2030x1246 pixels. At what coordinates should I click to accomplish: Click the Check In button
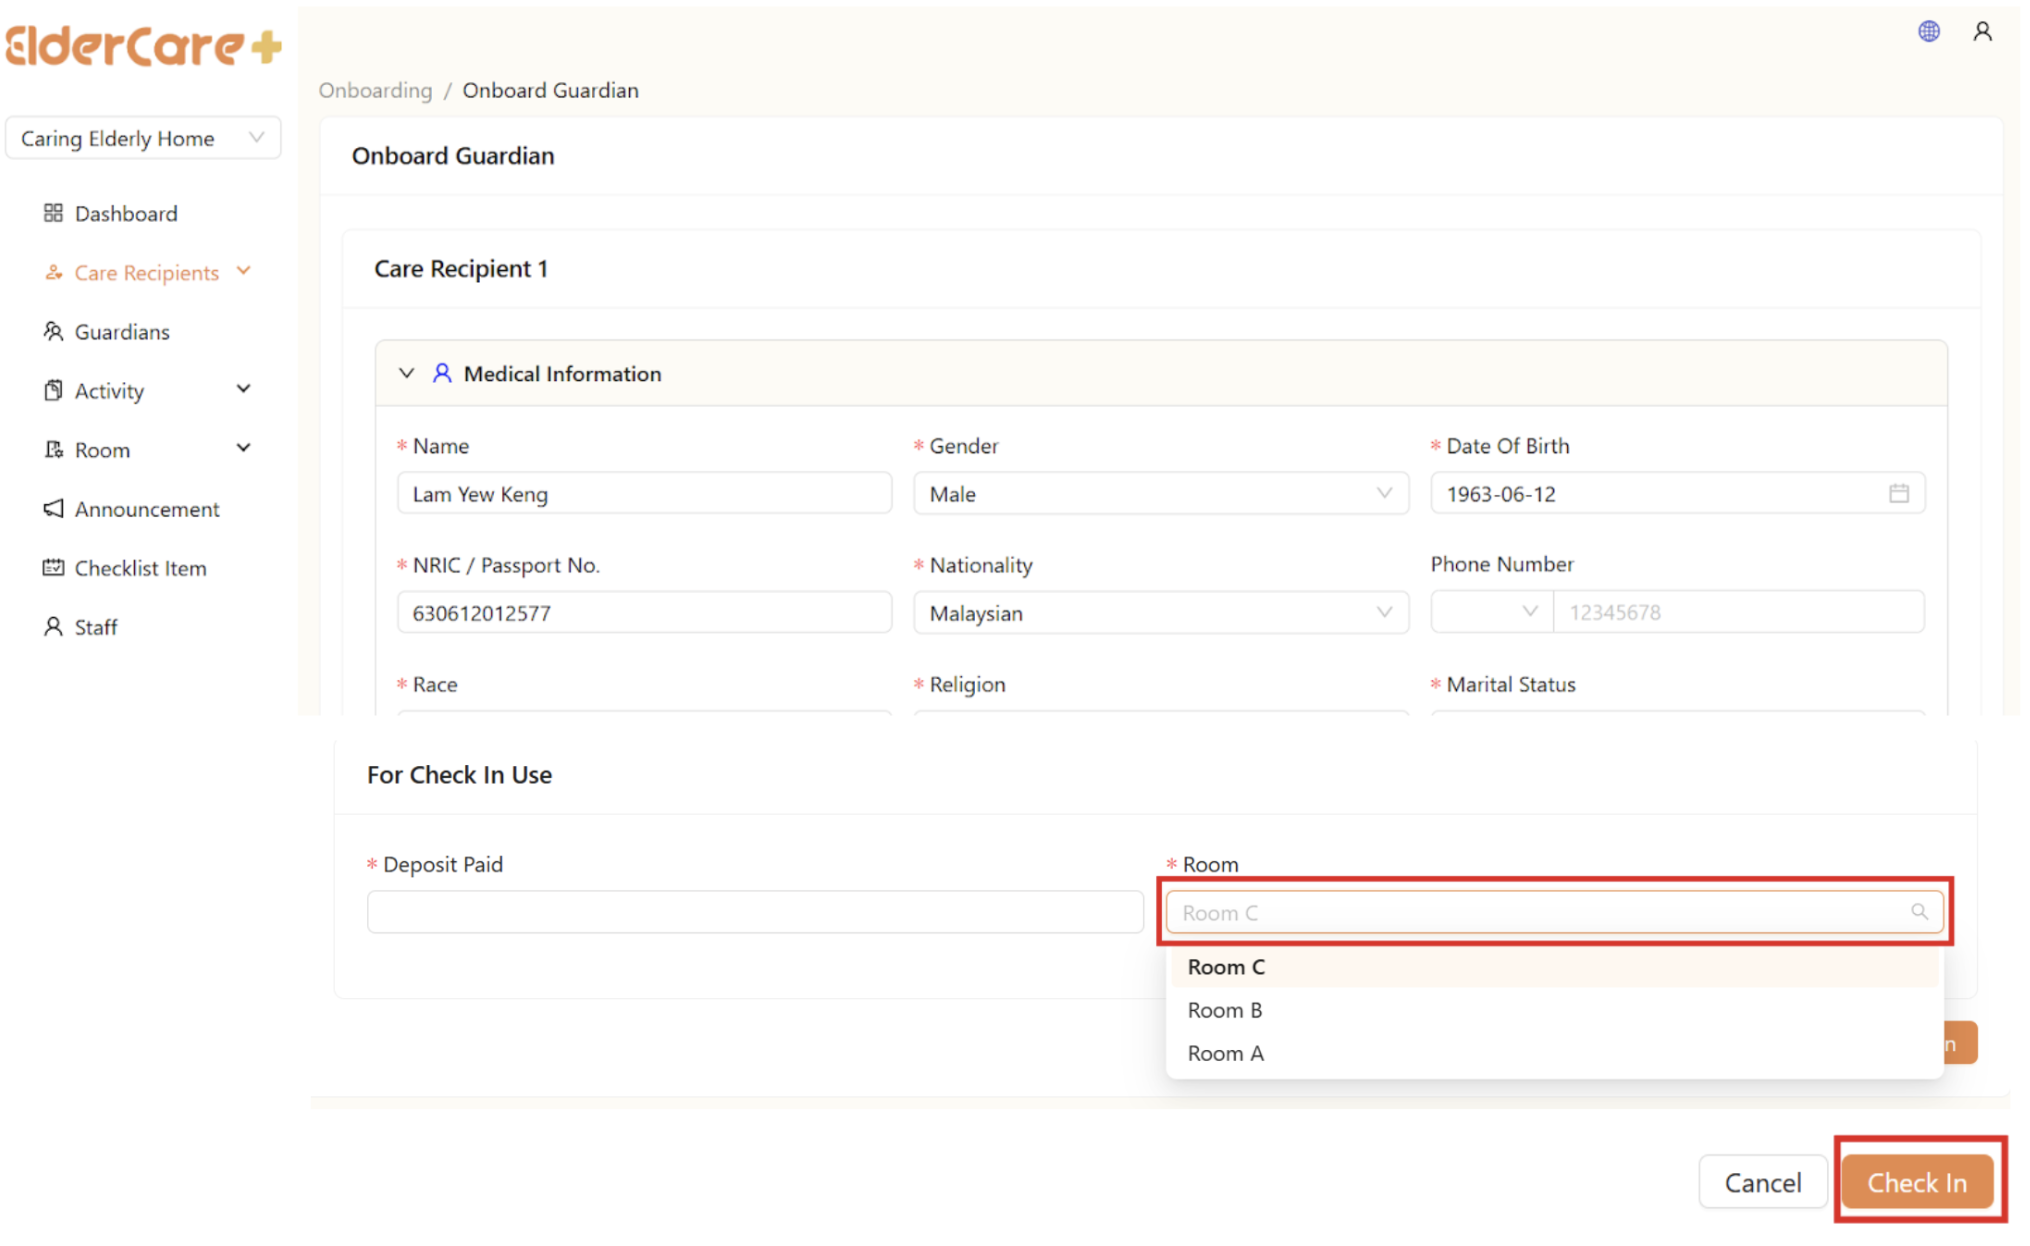[1916, 1182]
